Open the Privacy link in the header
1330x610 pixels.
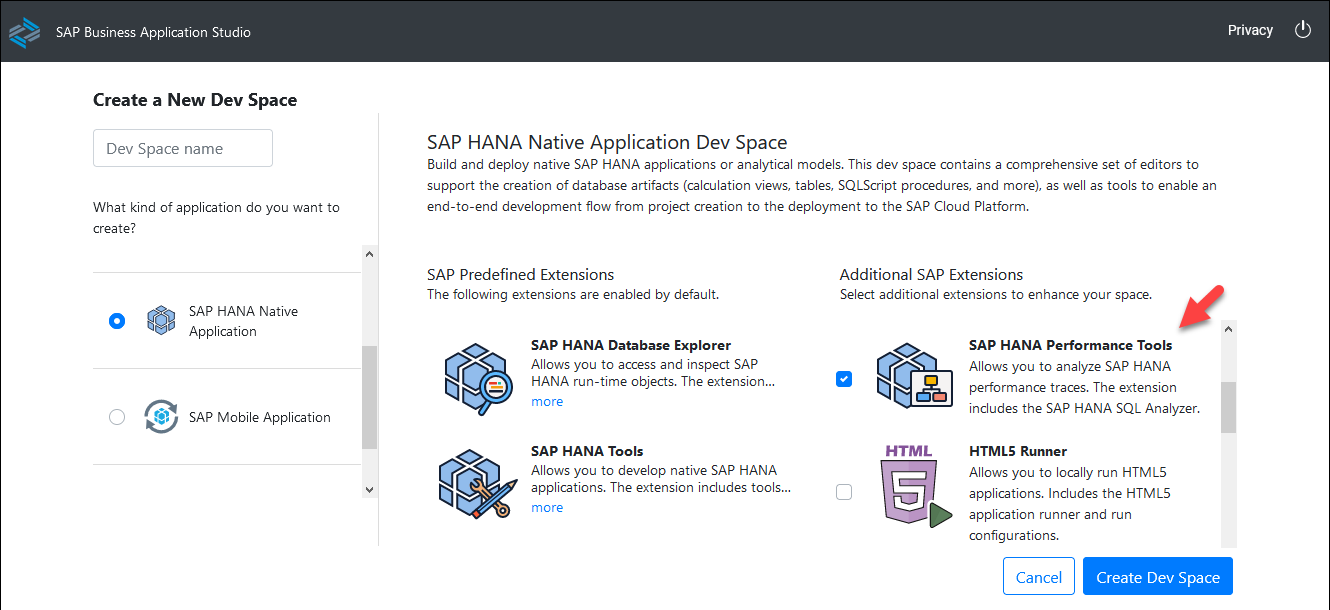click(x=1250, y=30)
